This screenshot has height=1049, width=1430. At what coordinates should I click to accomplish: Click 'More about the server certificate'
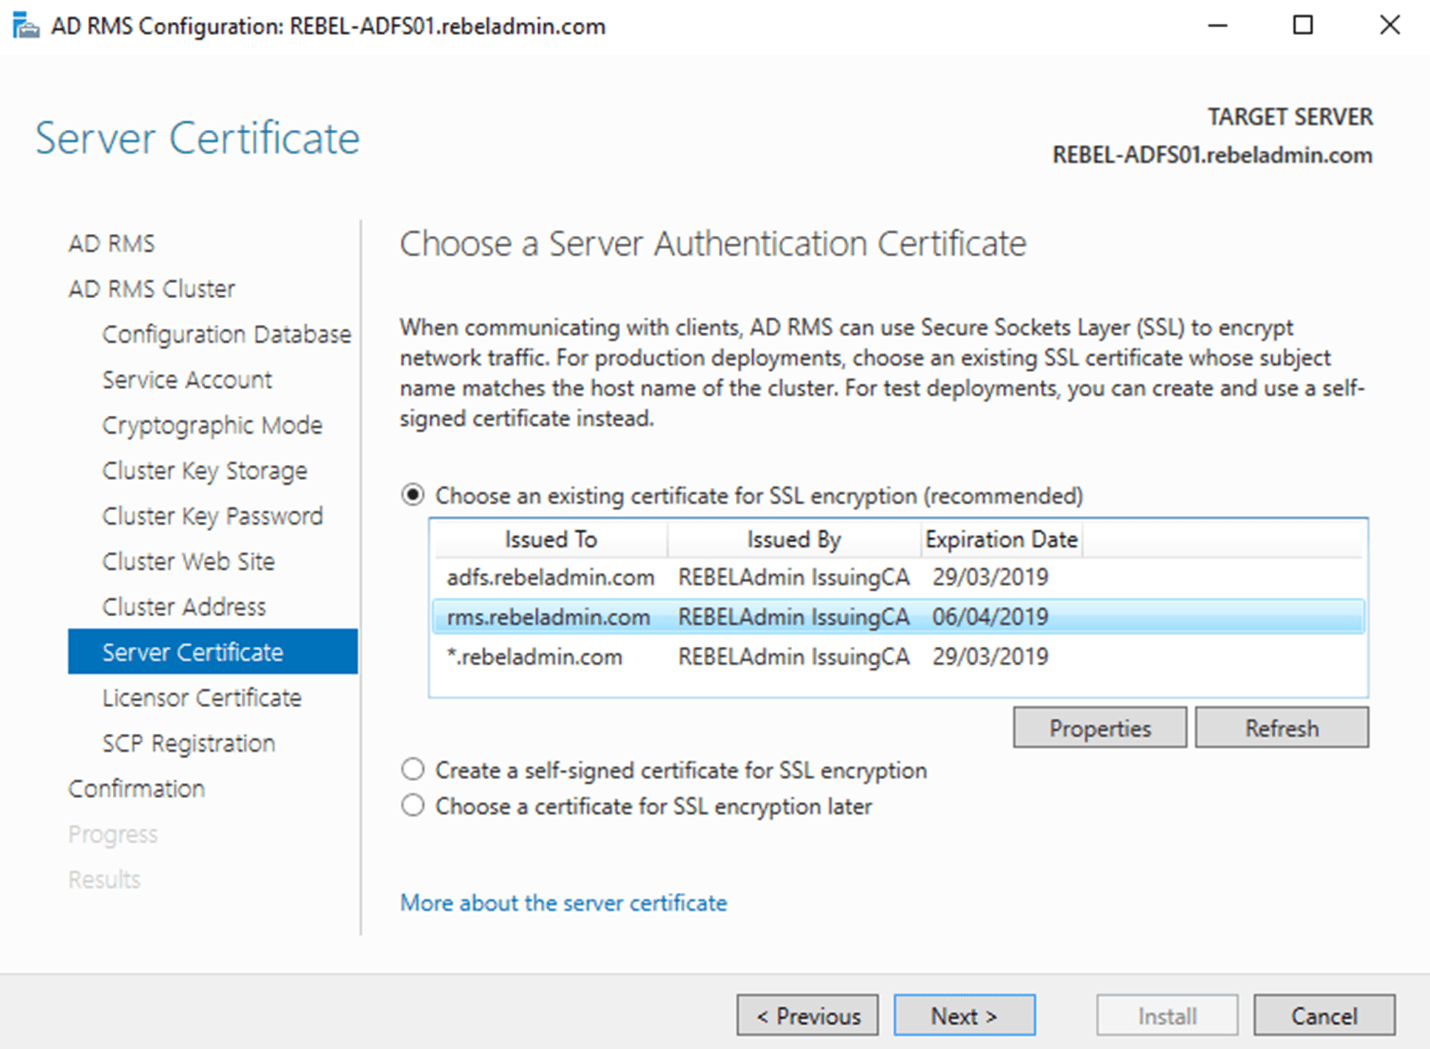[x=563, y=902]
